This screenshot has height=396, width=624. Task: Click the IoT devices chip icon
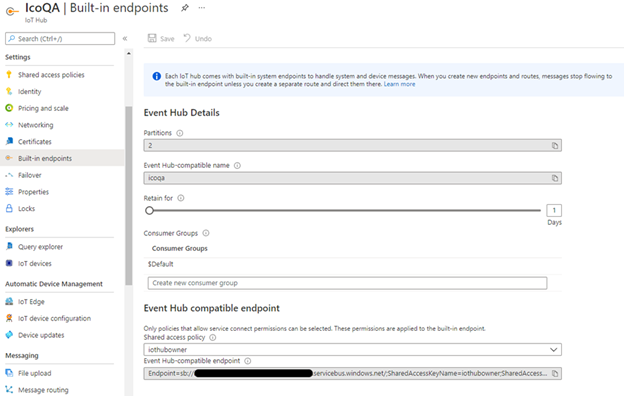[9, 263]
